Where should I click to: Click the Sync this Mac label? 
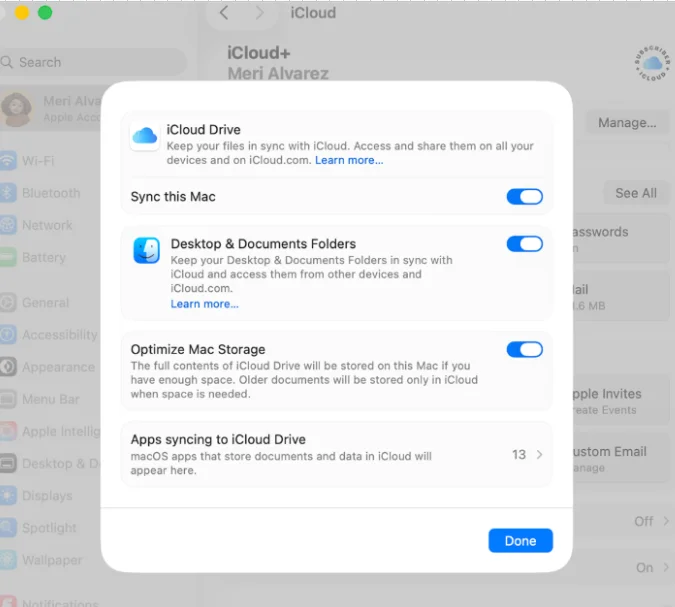point(173,197)
